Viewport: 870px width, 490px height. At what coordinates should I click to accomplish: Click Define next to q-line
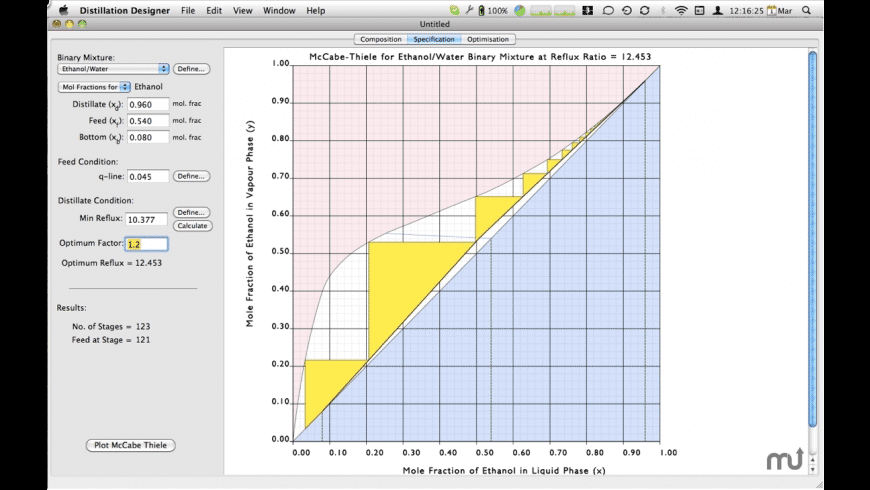pyautogui.click(x=191, y=176)
